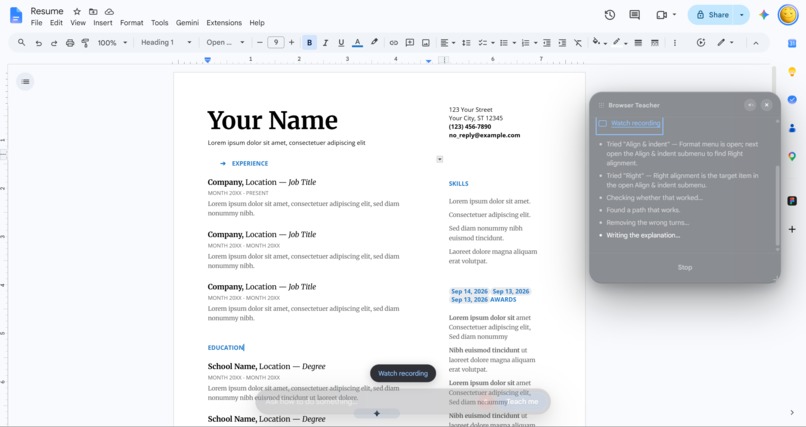Click the insert image toolbar icon
Viewport: 806px width, 427px height.
click(426, 43)
